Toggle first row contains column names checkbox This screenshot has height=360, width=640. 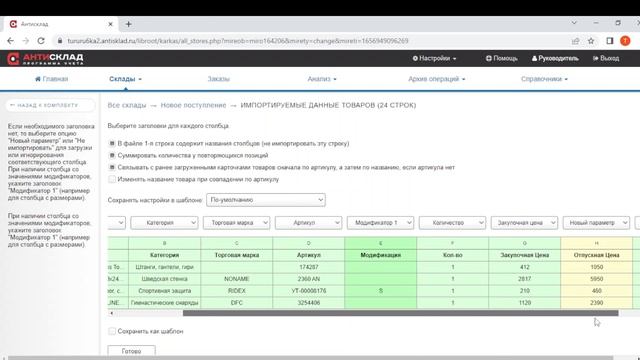point(112,143)
